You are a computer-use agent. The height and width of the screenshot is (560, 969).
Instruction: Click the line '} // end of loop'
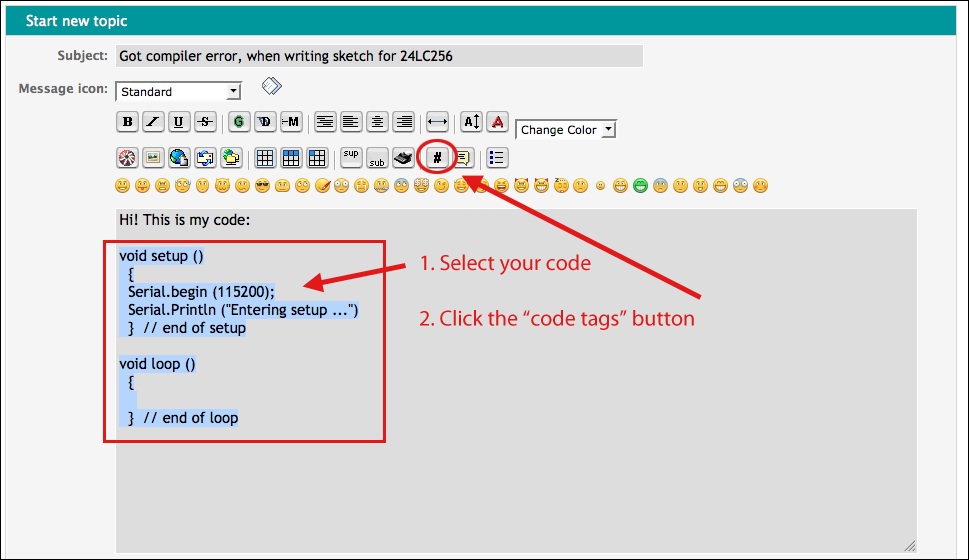[x=183, y=418]
